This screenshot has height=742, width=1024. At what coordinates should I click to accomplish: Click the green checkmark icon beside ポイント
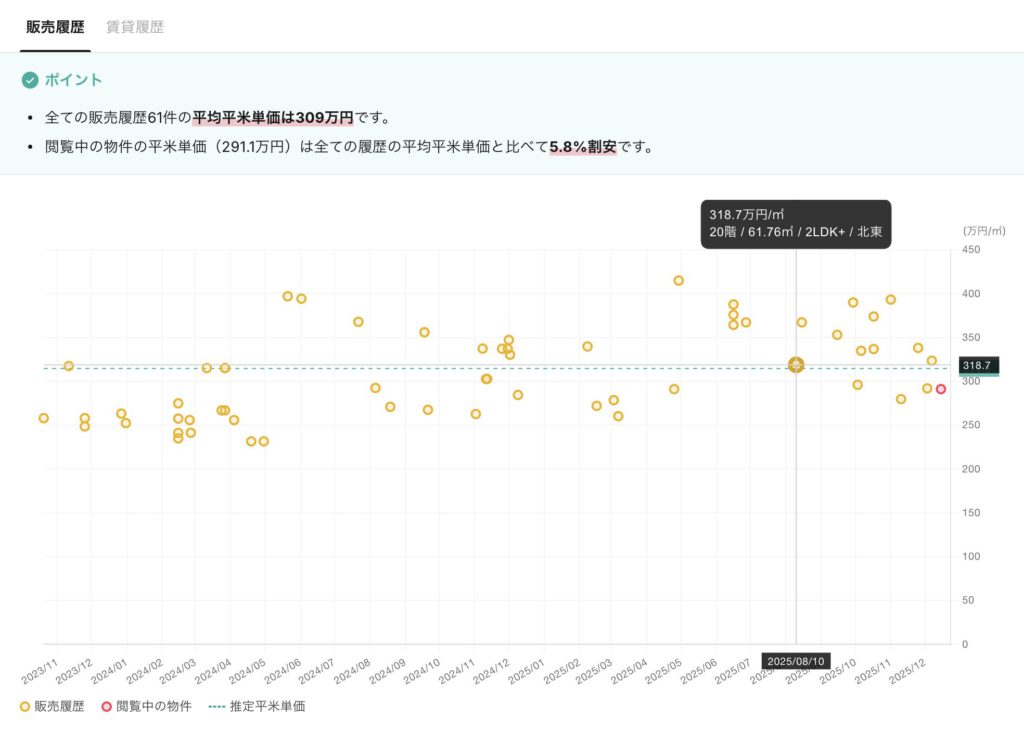click(30, 80)
